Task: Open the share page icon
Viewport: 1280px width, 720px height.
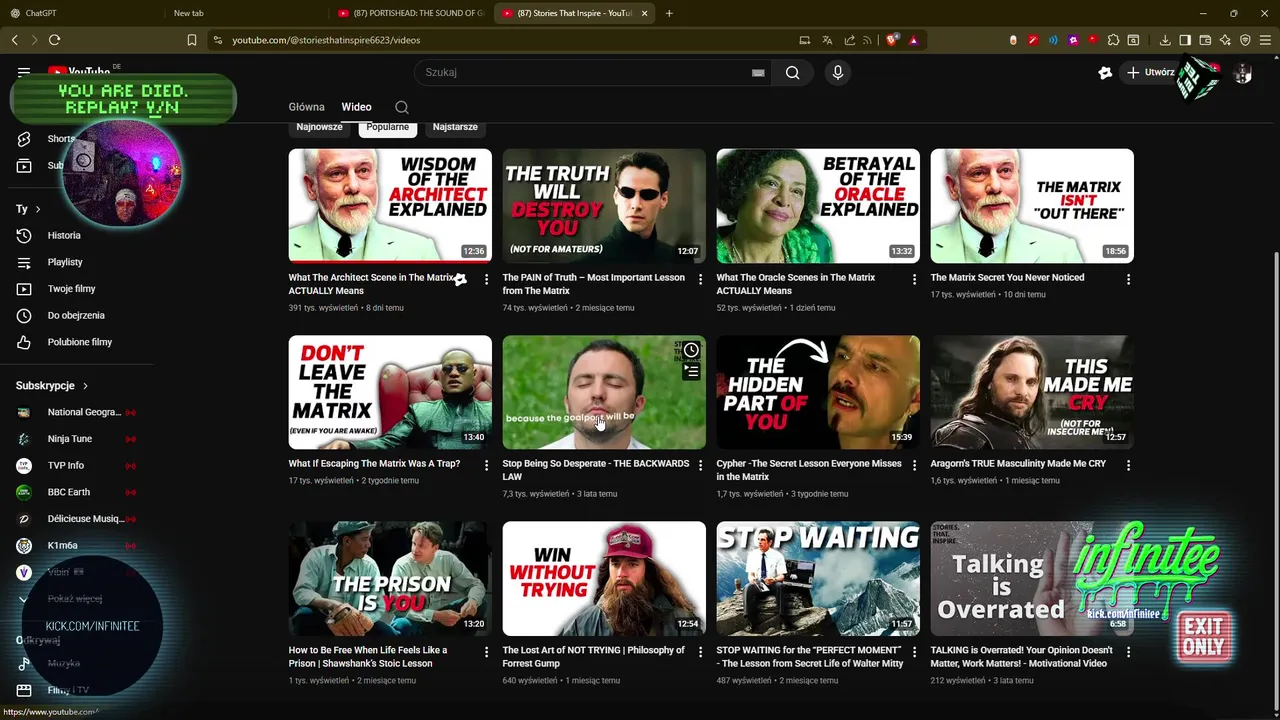Action: point(850,40)
